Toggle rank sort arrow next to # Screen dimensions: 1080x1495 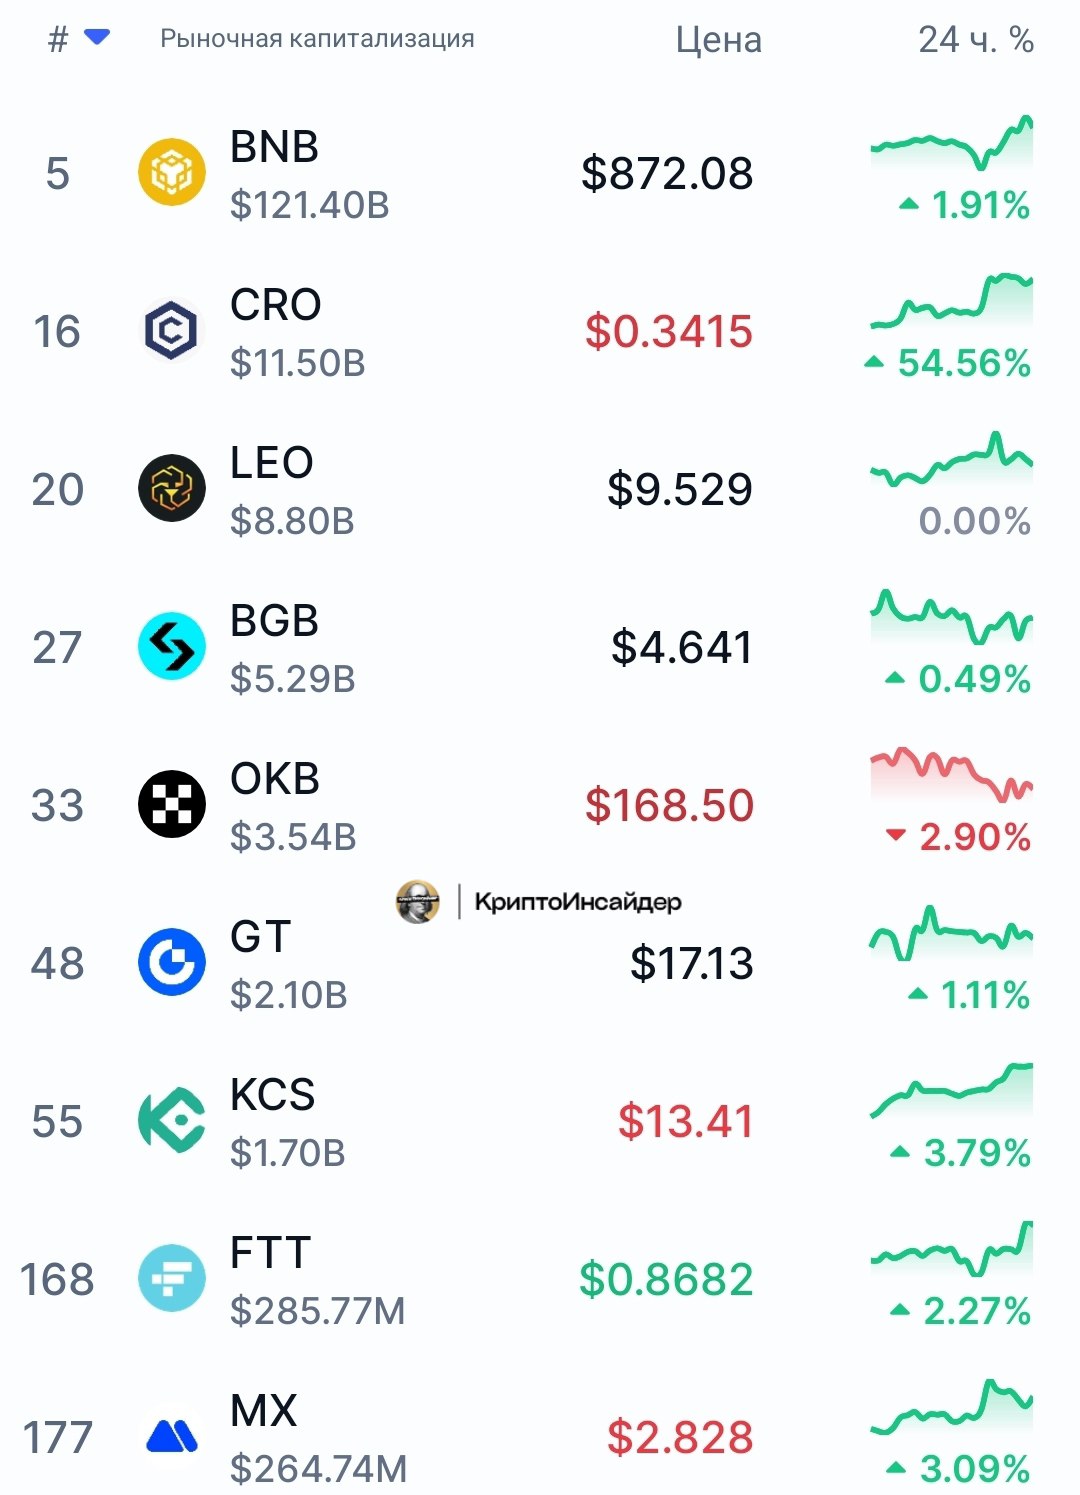pos(97,38)
